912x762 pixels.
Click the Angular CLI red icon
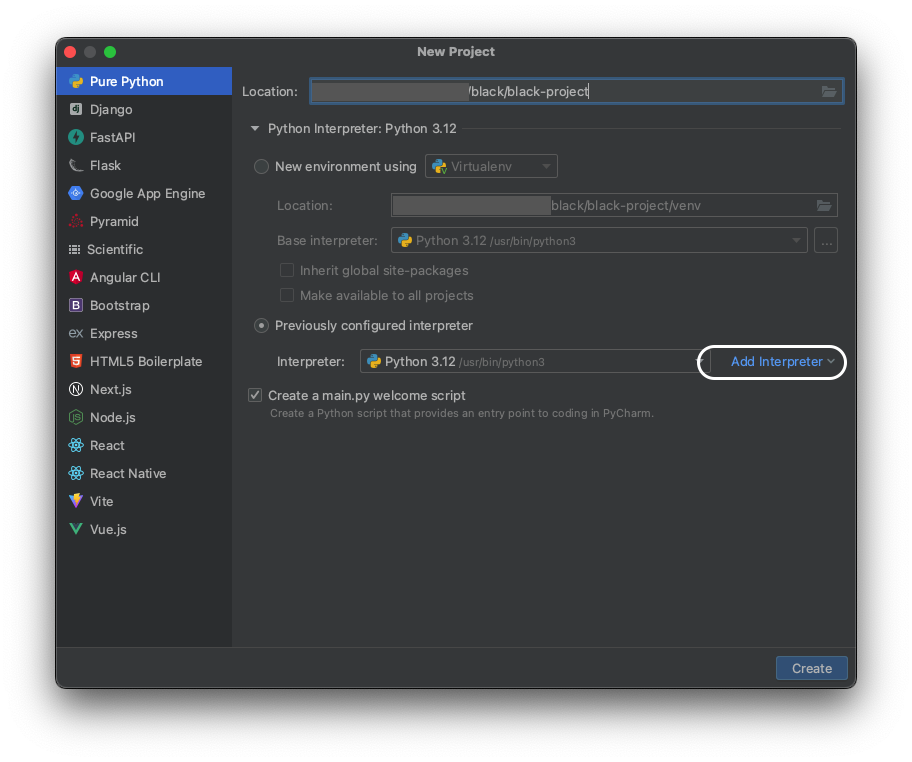click(76, 277)
